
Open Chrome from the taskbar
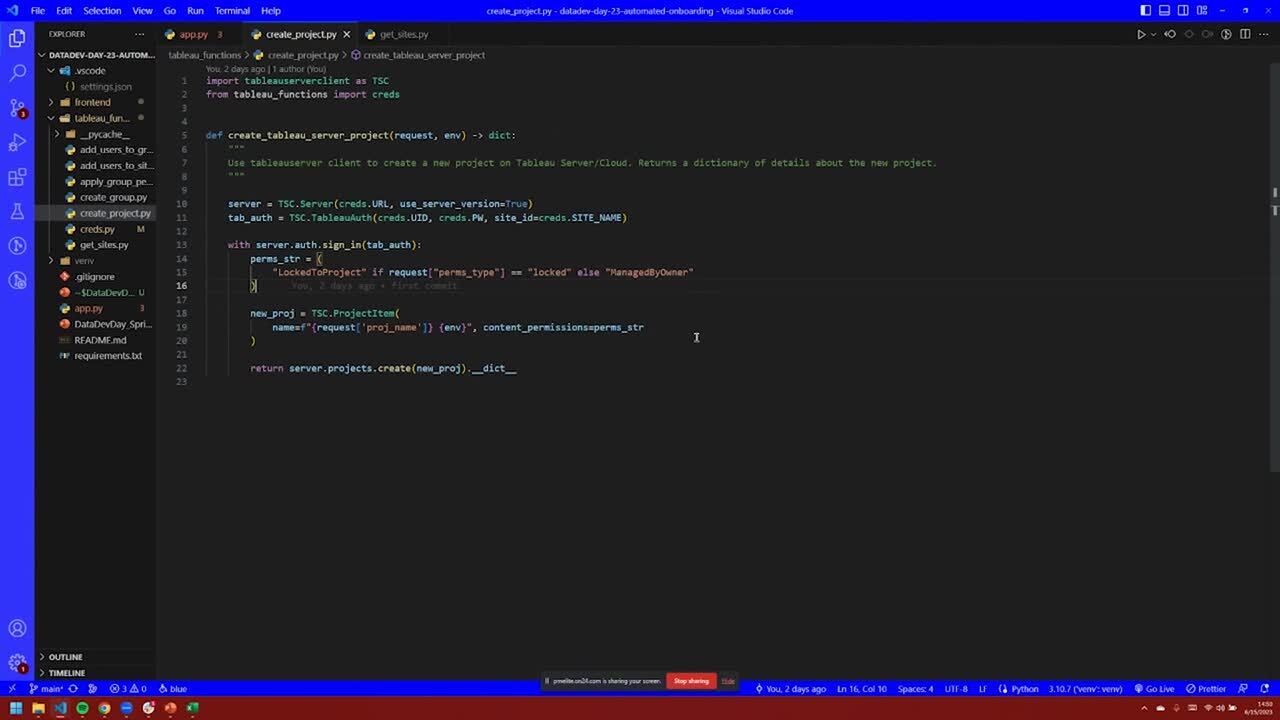[x=104, y=708]
